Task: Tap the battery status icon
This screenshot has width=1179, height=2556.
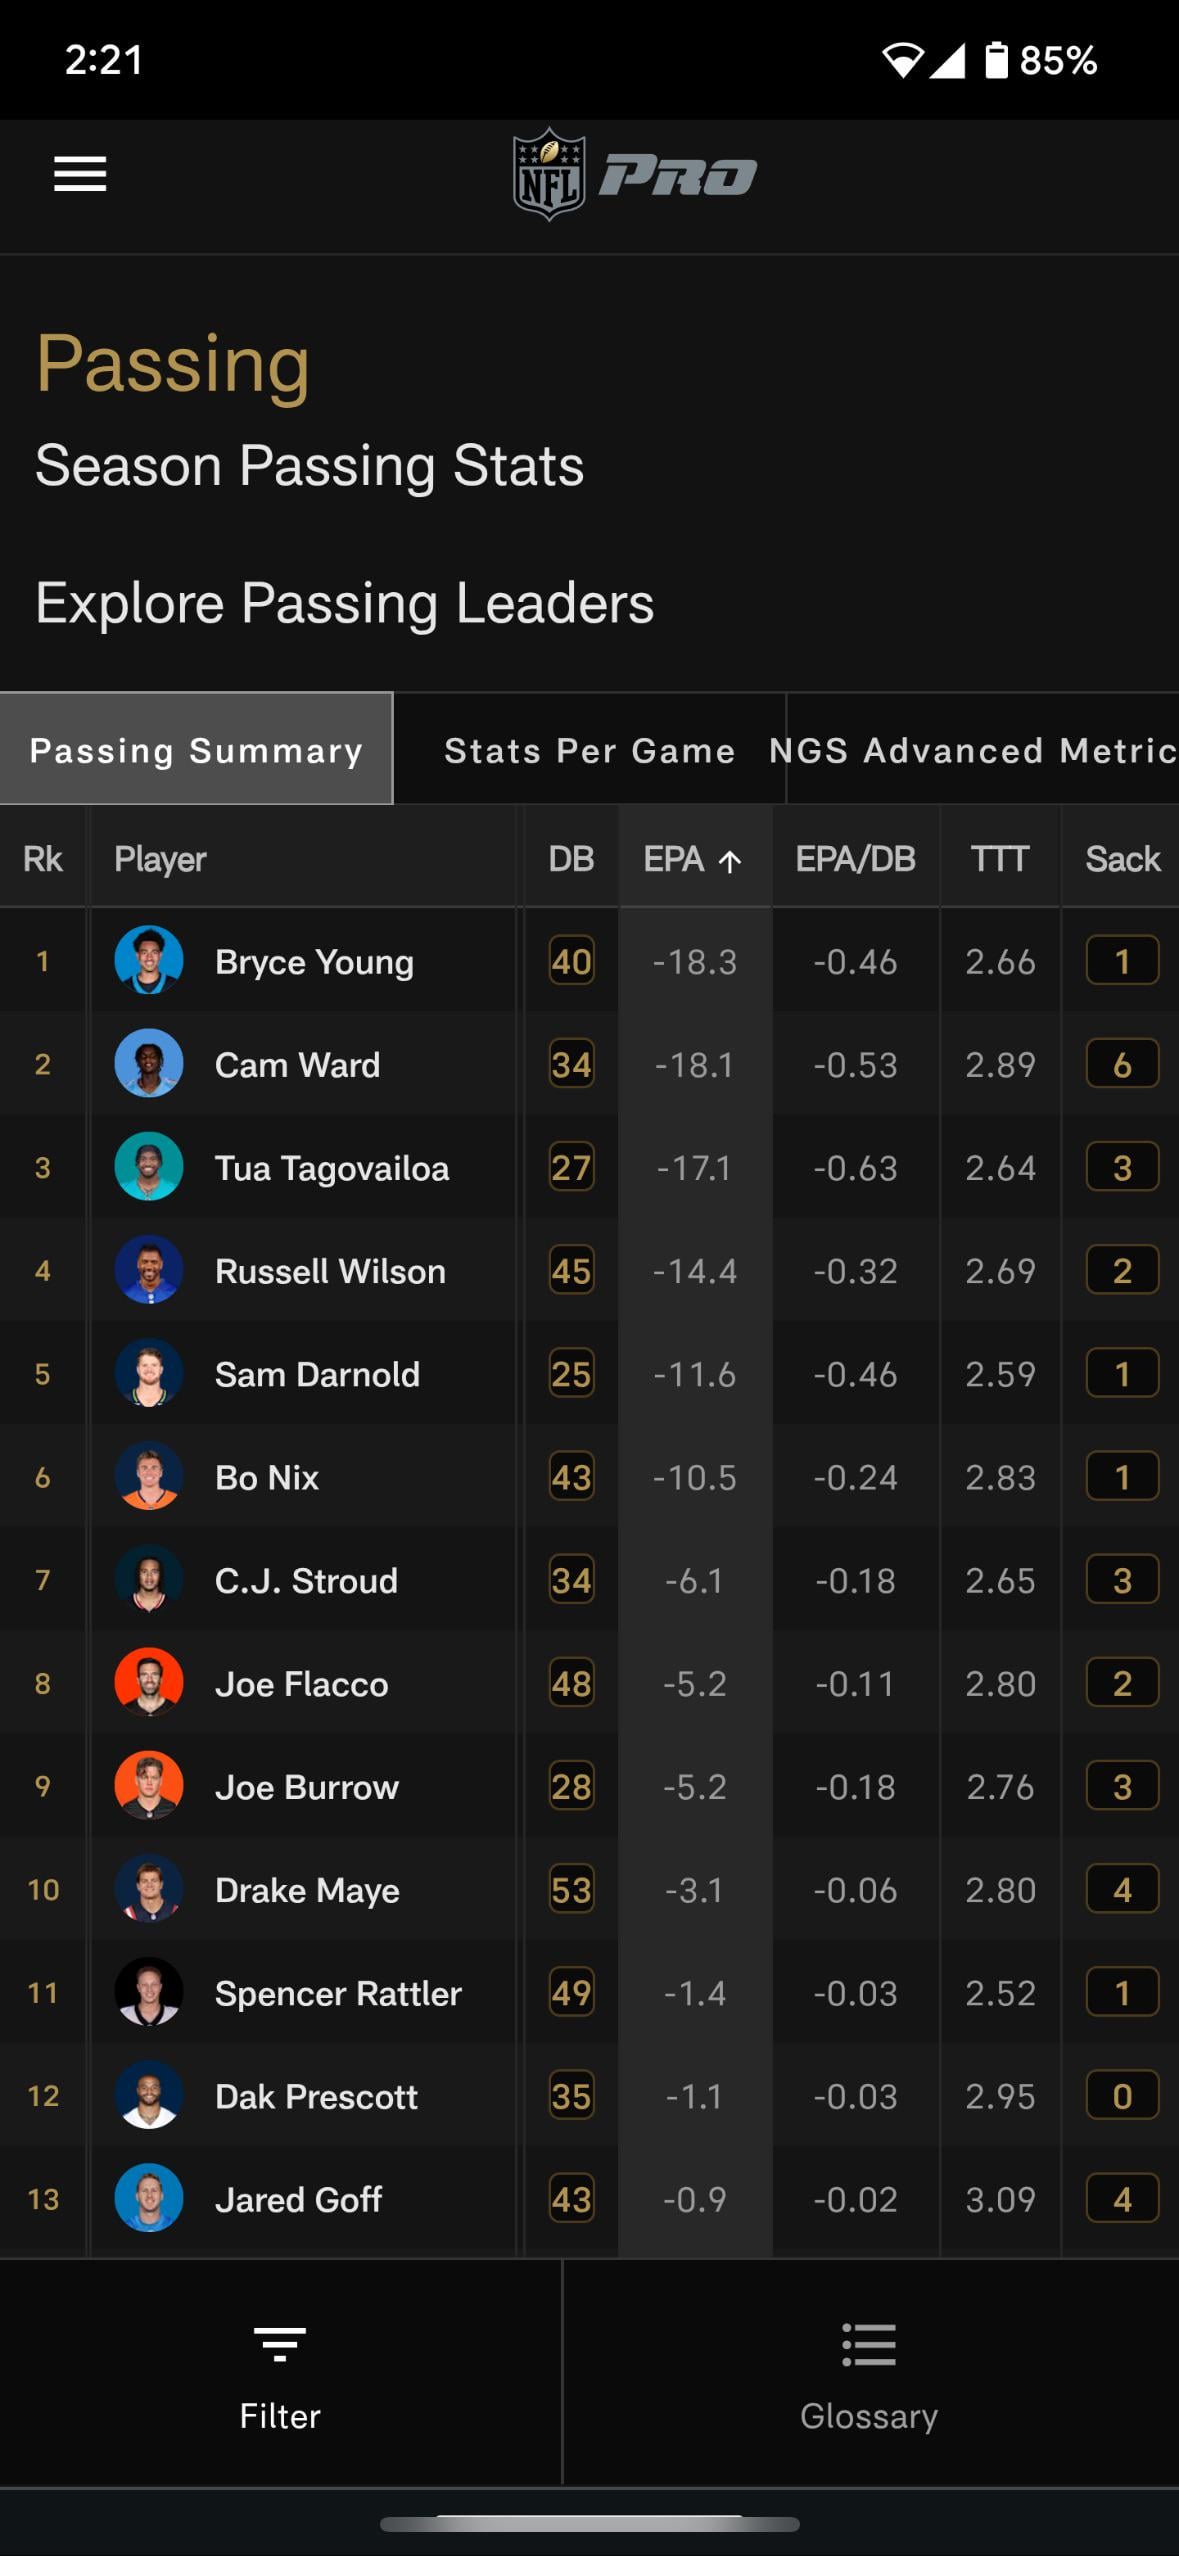Action: click(x=996, y=60)
